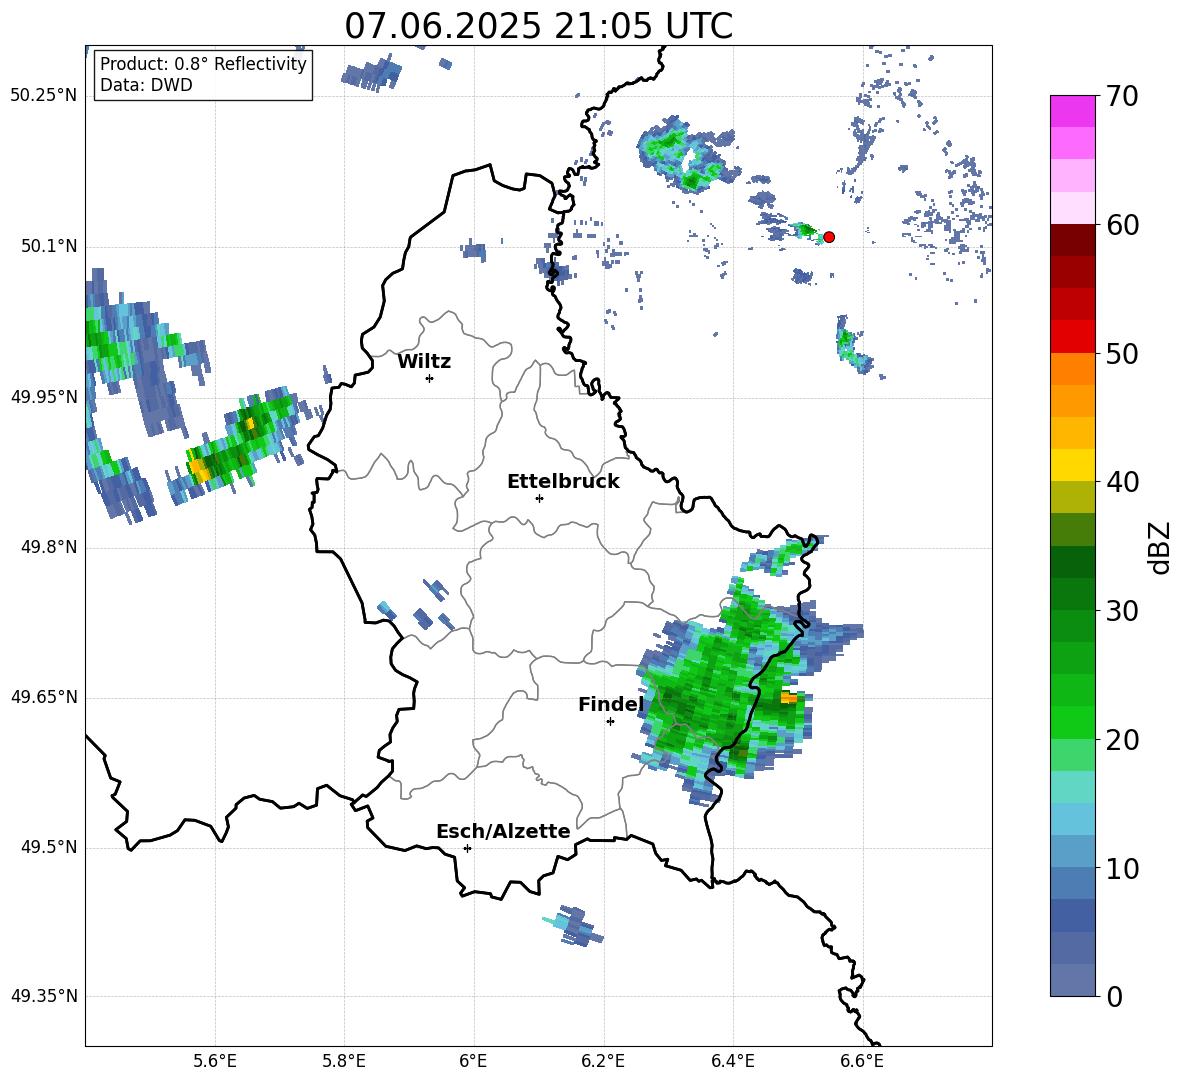Click the bright green colorbar segment at 20
The image size is (1184, 1081).
(x=1072, y=722)
